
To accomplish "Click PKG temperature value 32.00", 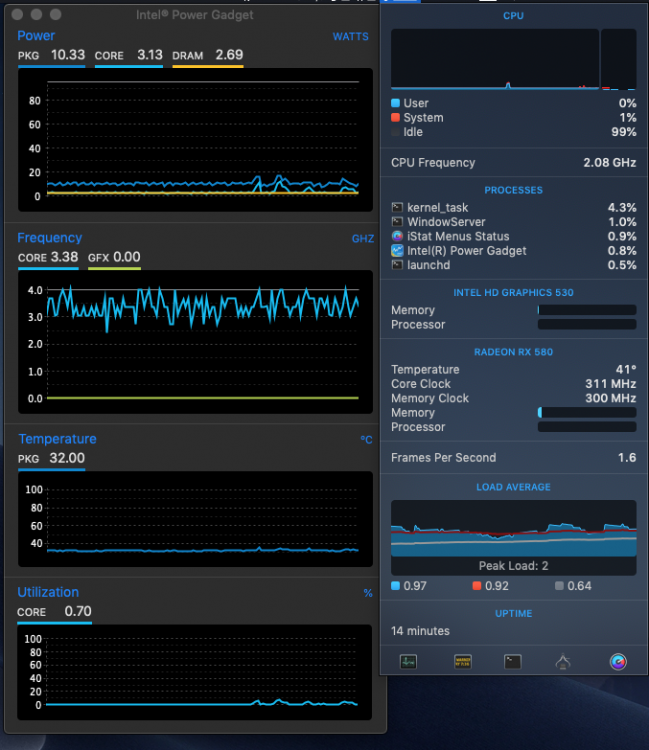I will click(67, 458).
